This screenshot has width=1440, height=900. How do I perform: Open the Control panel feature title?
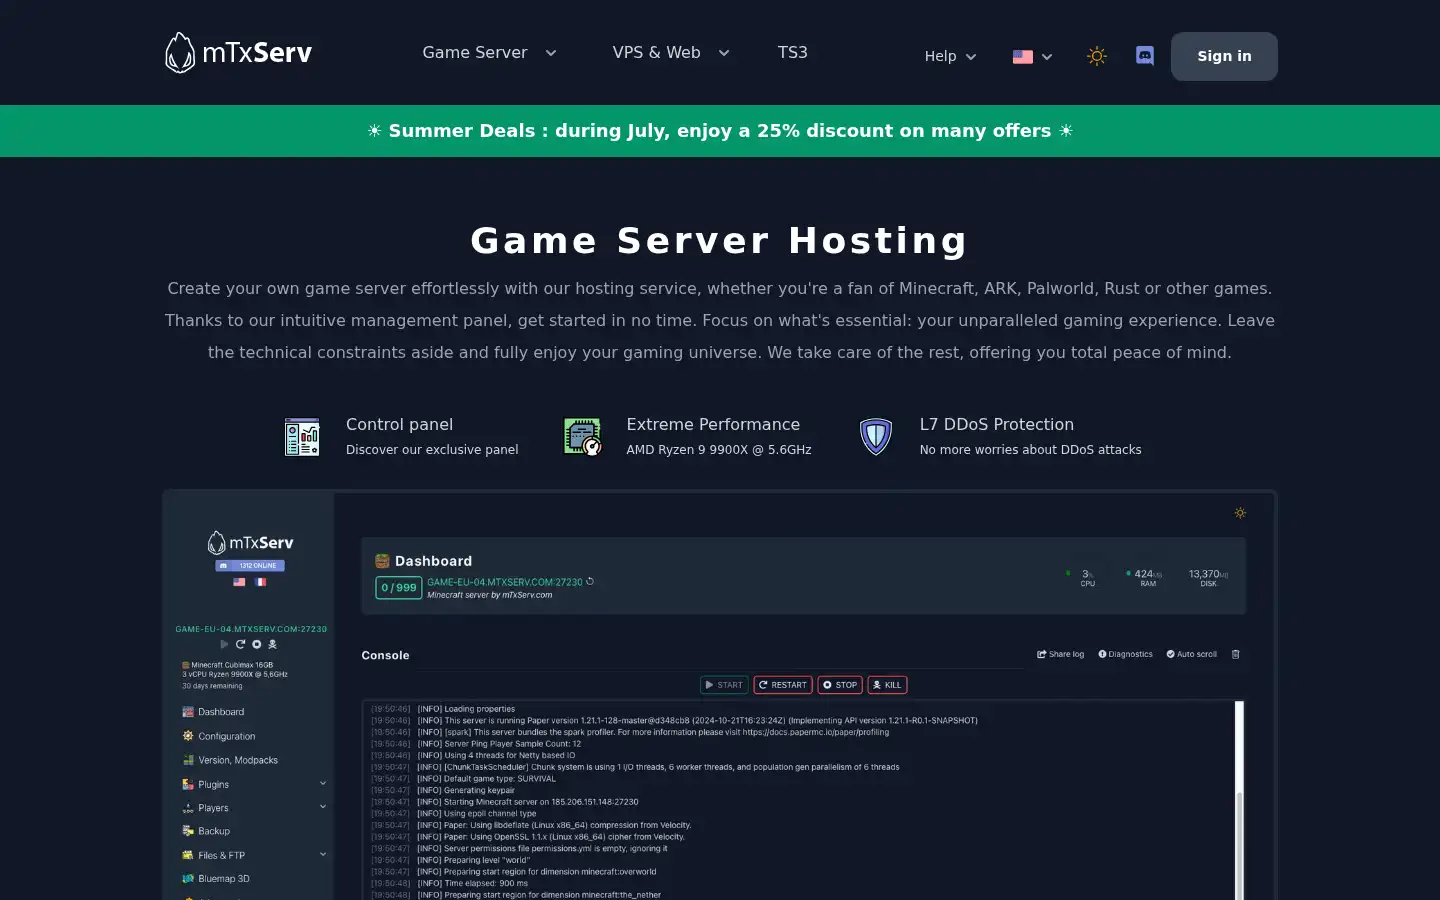pos(399,424)
